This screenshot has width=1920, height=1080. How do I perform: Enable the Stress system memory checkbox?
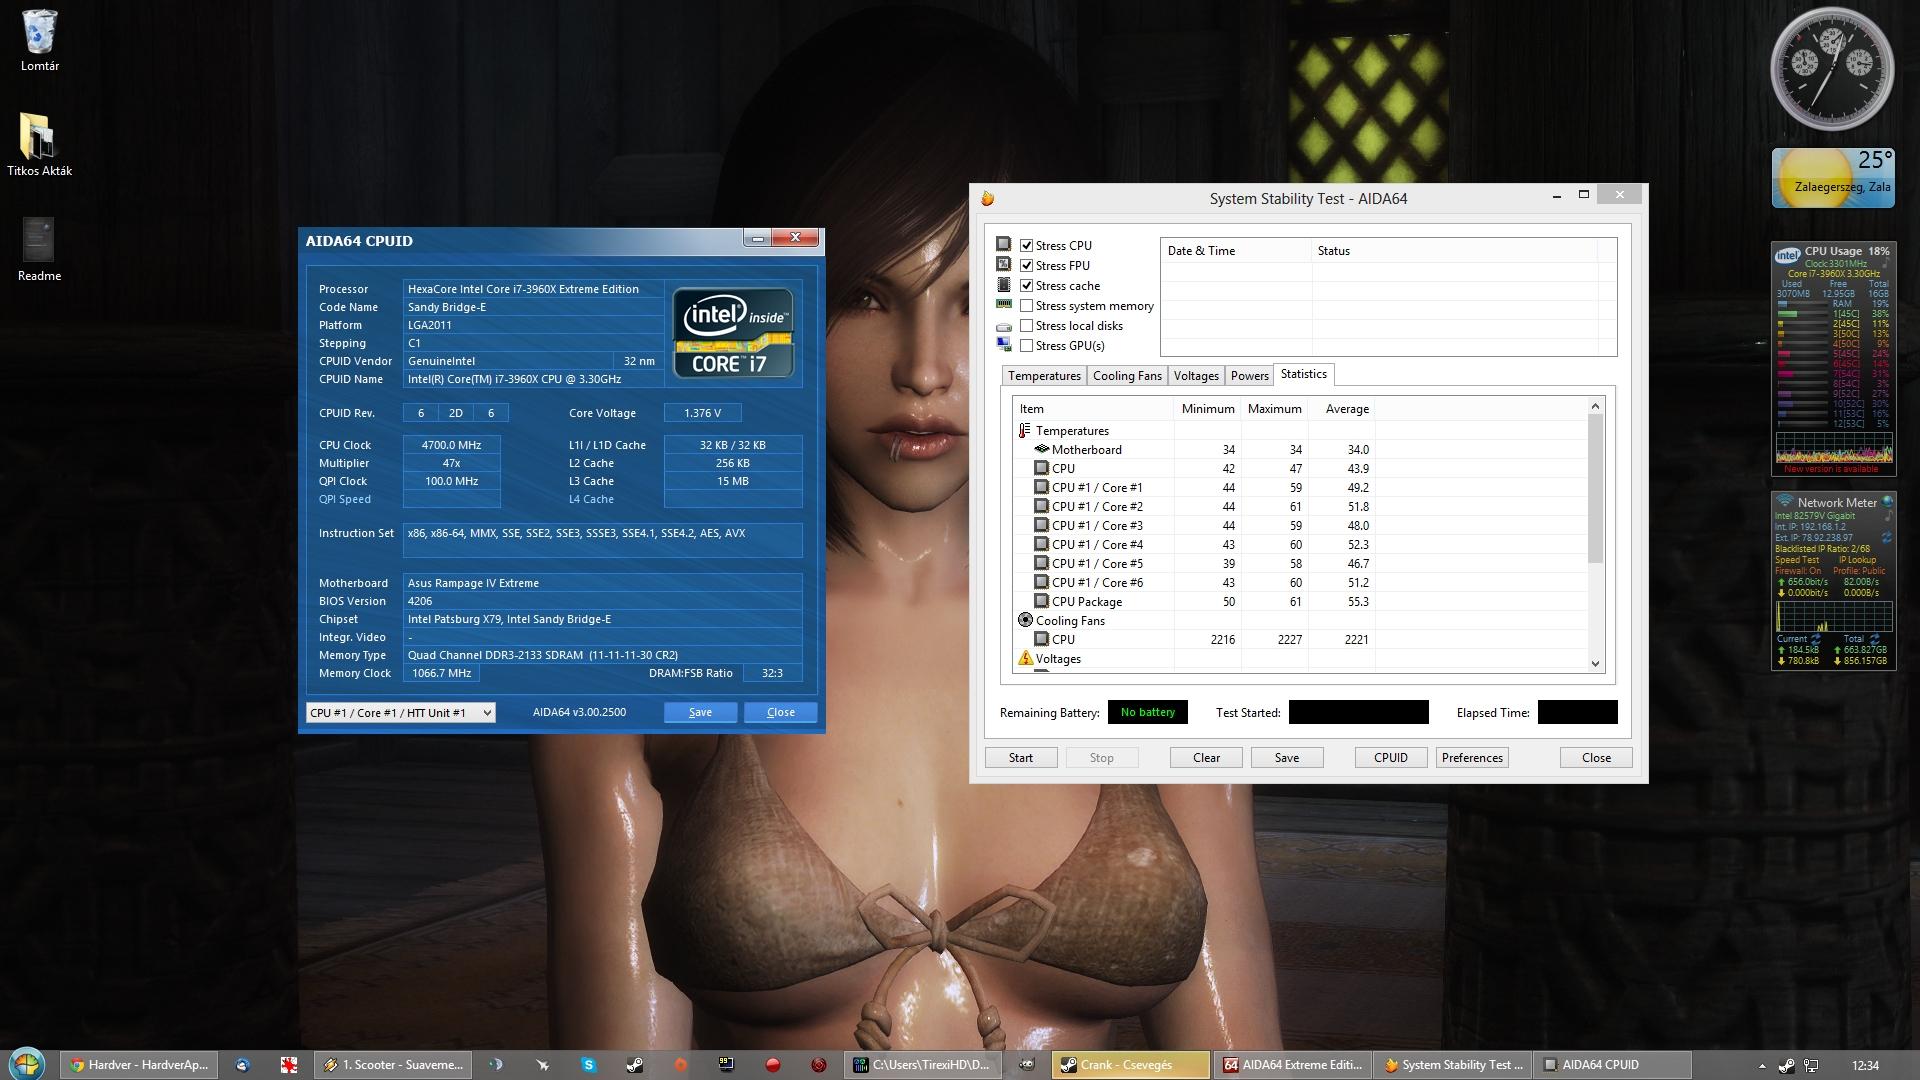(1026, 305)
